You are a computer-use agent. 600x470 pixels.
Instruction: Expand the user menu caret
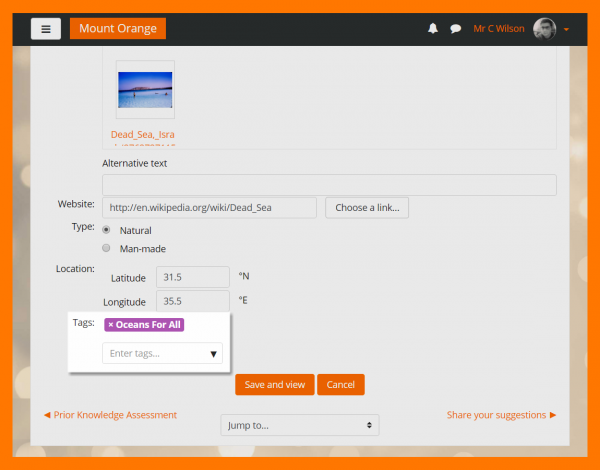coord(566,29)
